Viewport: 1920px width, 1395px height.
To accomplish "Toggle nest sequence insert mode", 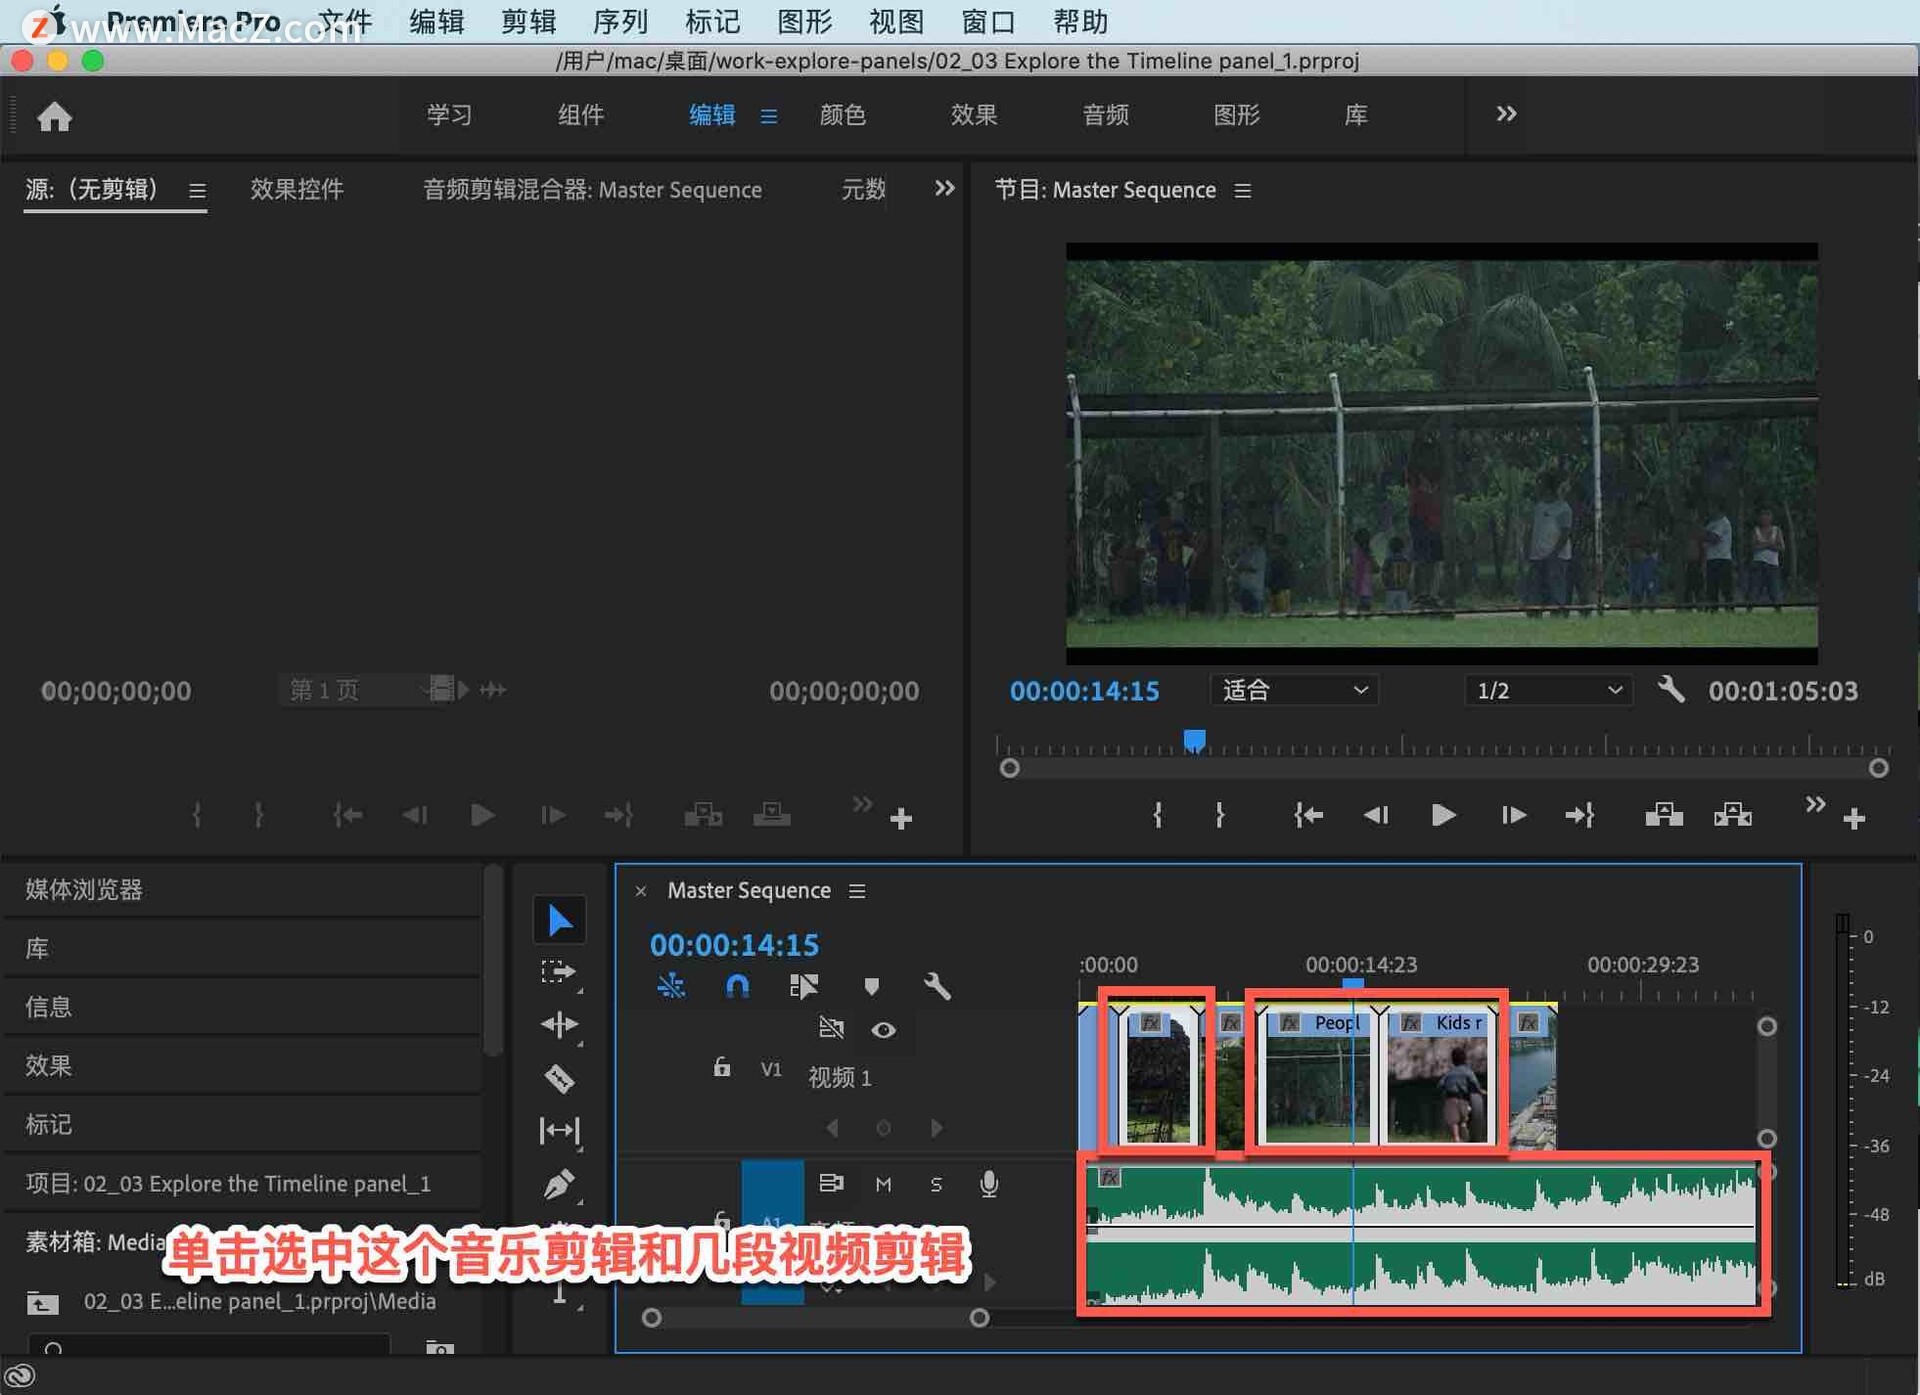I will [x=671, y=987].
